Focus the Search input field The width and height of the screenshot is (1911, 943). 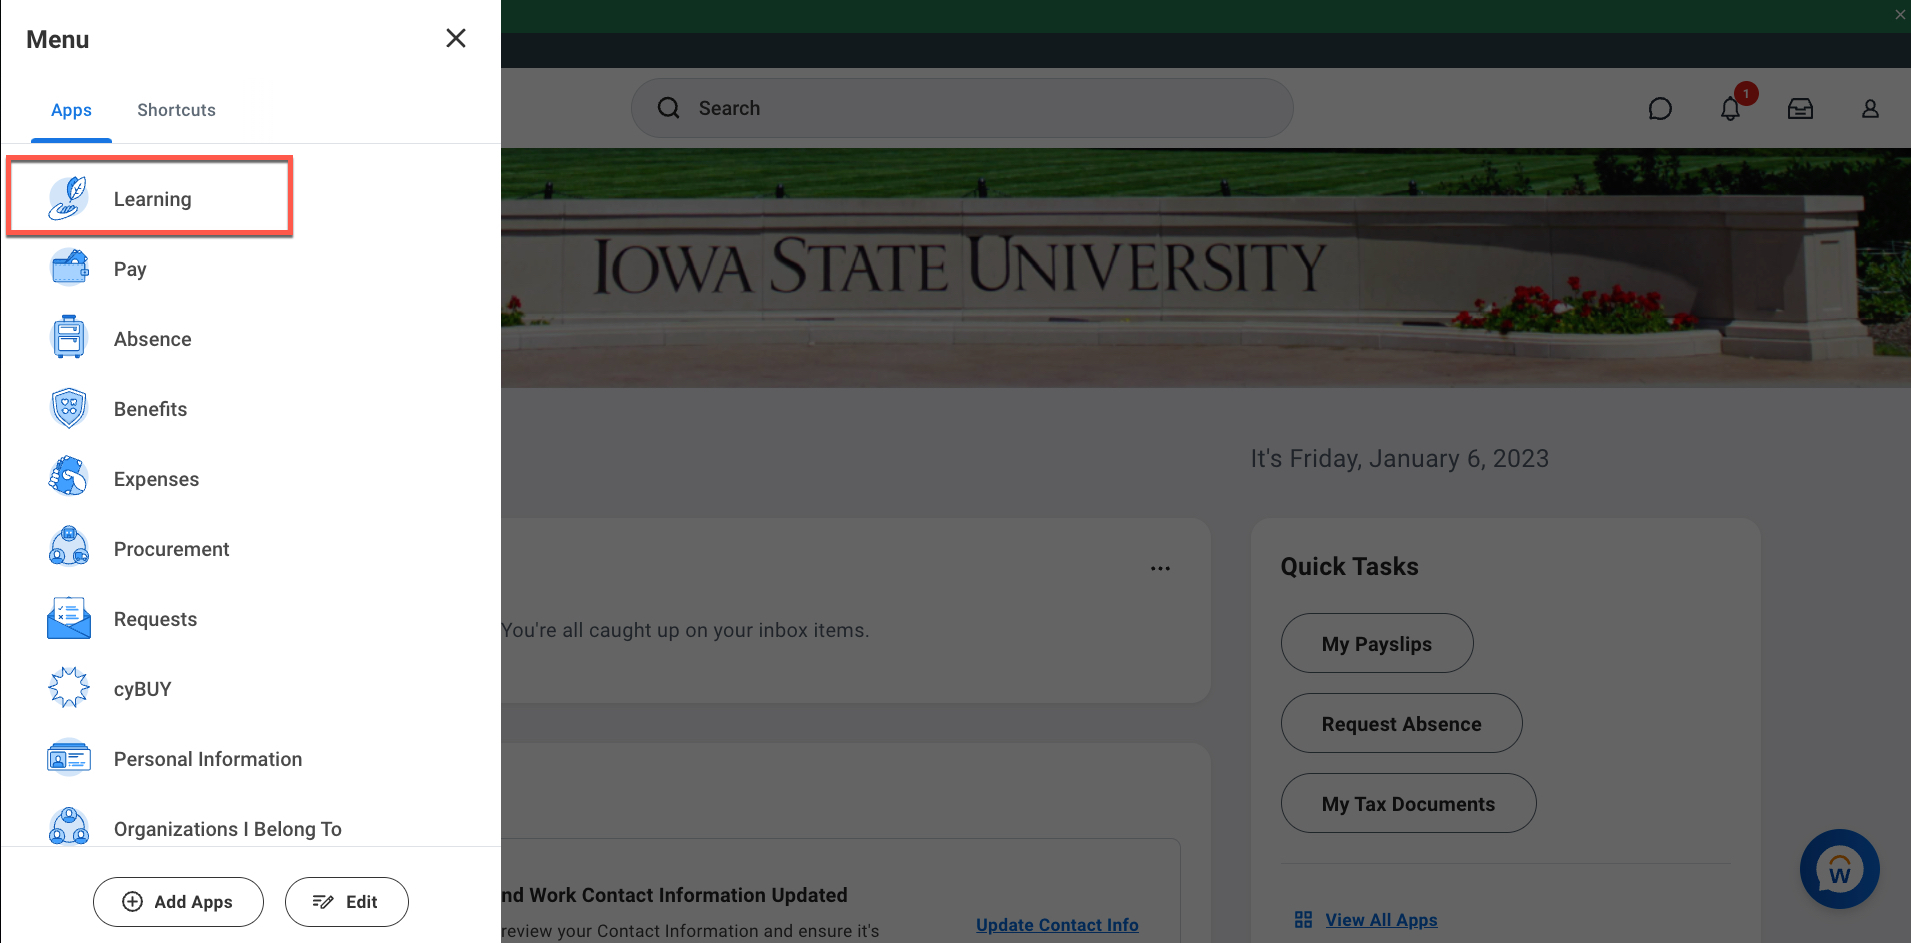coord(962,108)
